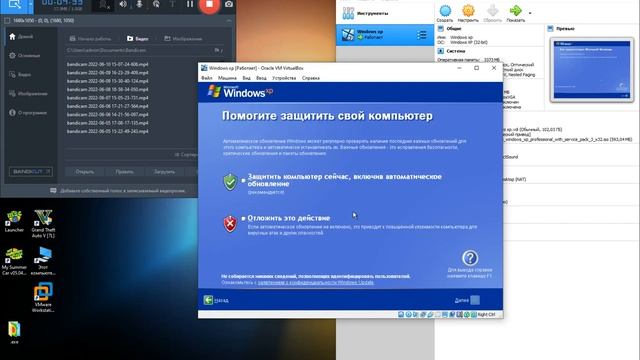Select bandicam 2022-06-10 15-07-24-606.mp4
The image size is (640, 360).
pos(108,64)
